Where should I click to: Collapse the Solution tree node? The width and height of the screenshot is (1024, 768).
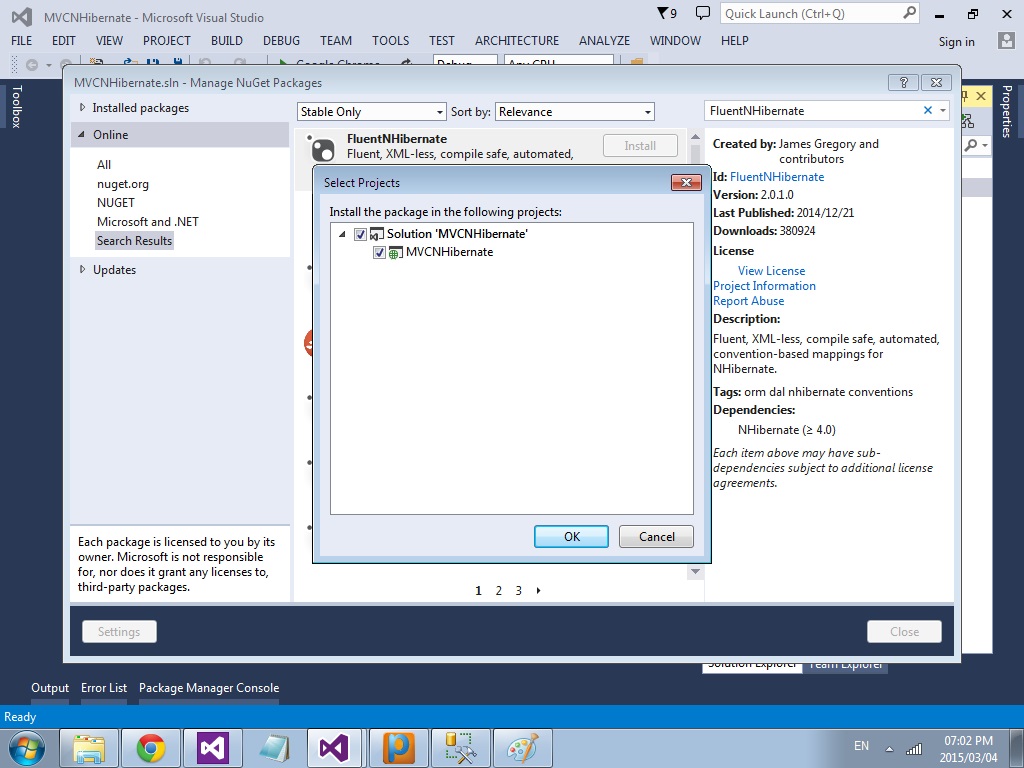[x=342, y=234]
